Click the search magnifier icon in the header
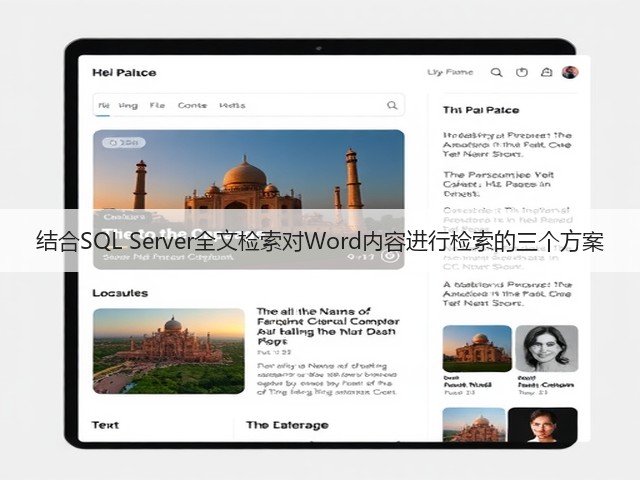 tap(496, 73)
